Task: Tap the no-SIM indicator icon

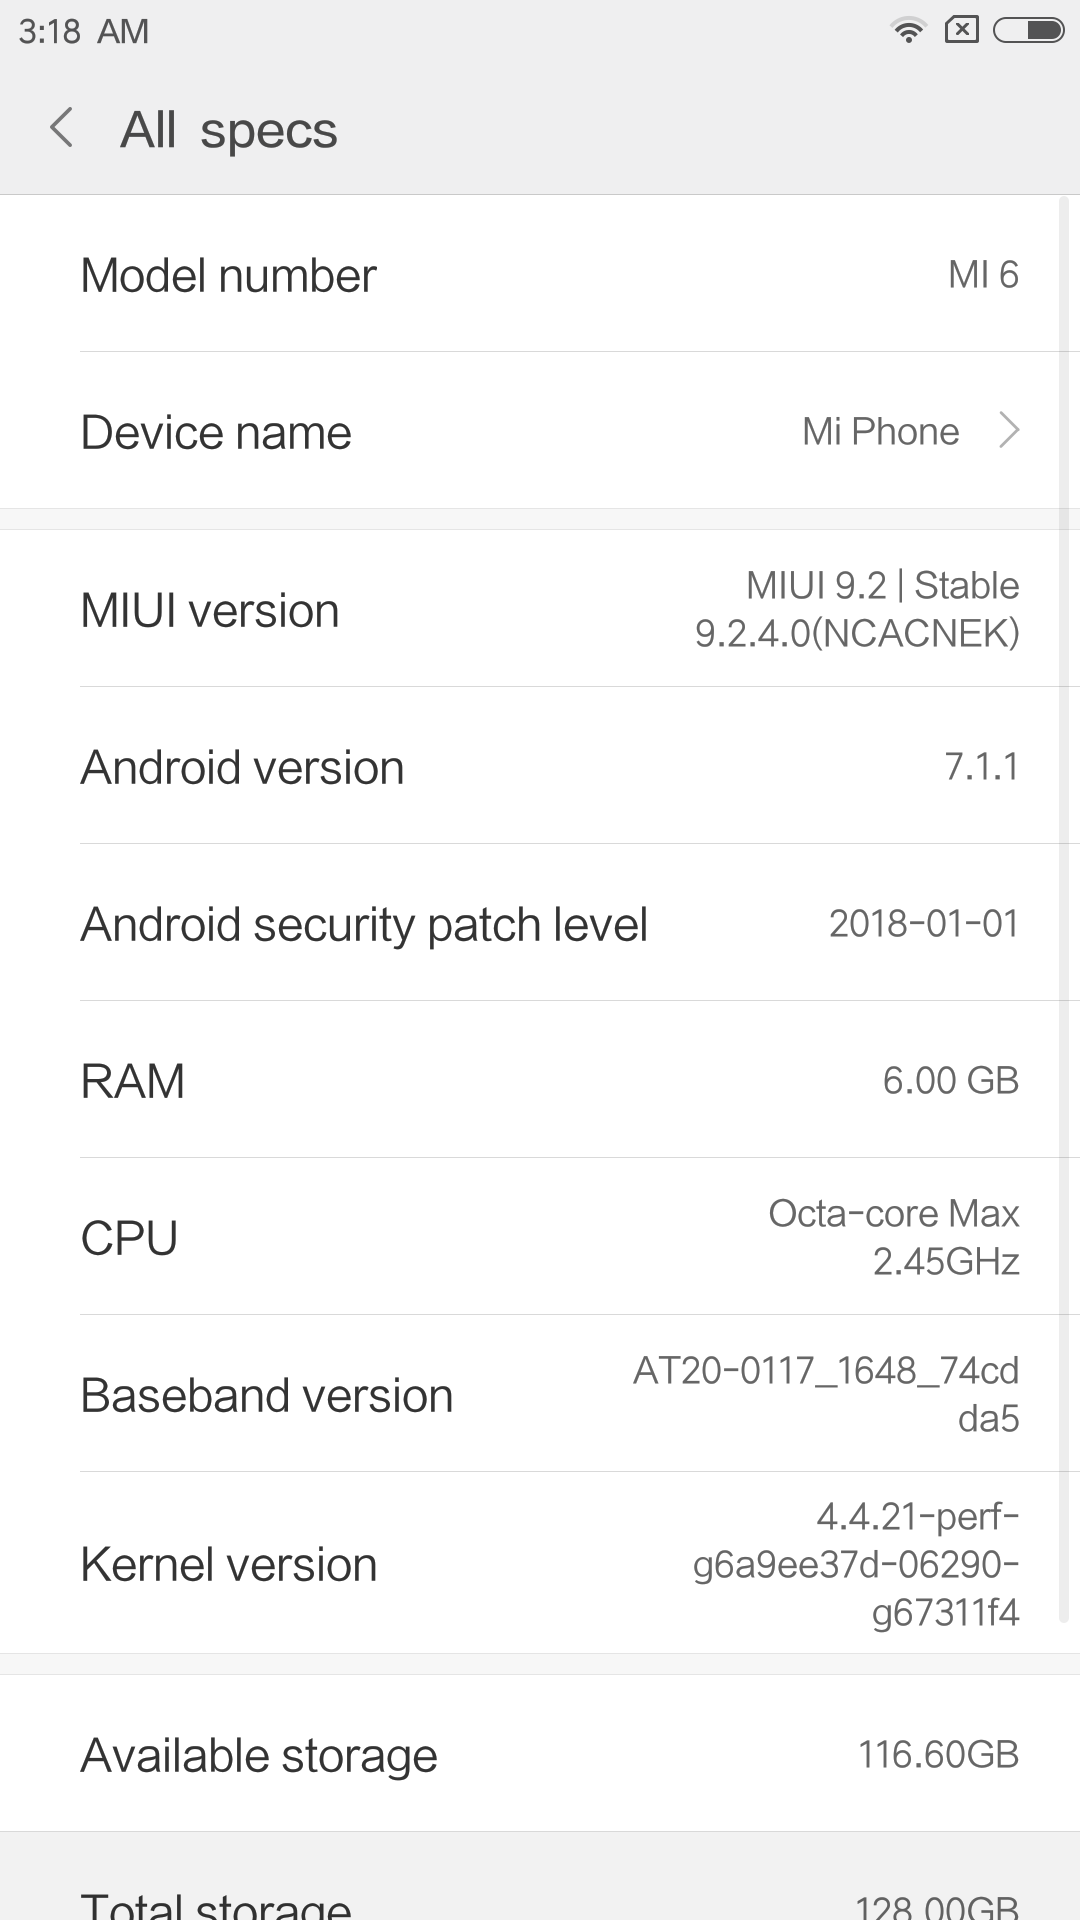Action: (x=961, y=31)
